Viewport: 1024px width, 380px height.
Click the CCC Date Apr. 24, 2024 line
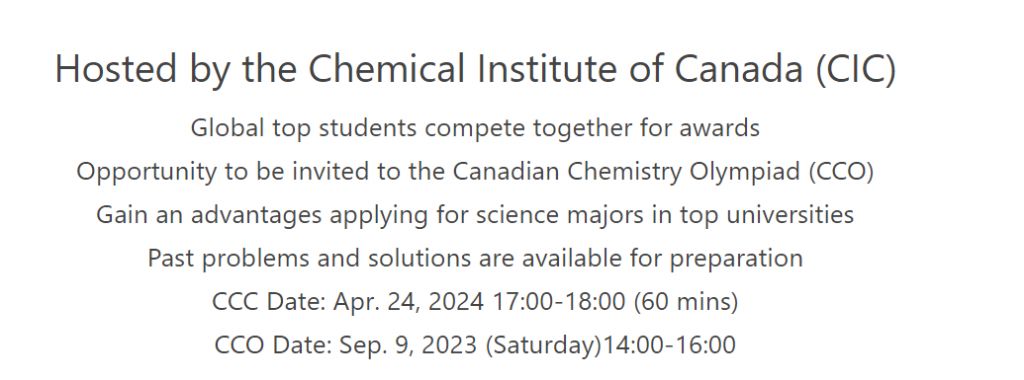pos(475,302)
